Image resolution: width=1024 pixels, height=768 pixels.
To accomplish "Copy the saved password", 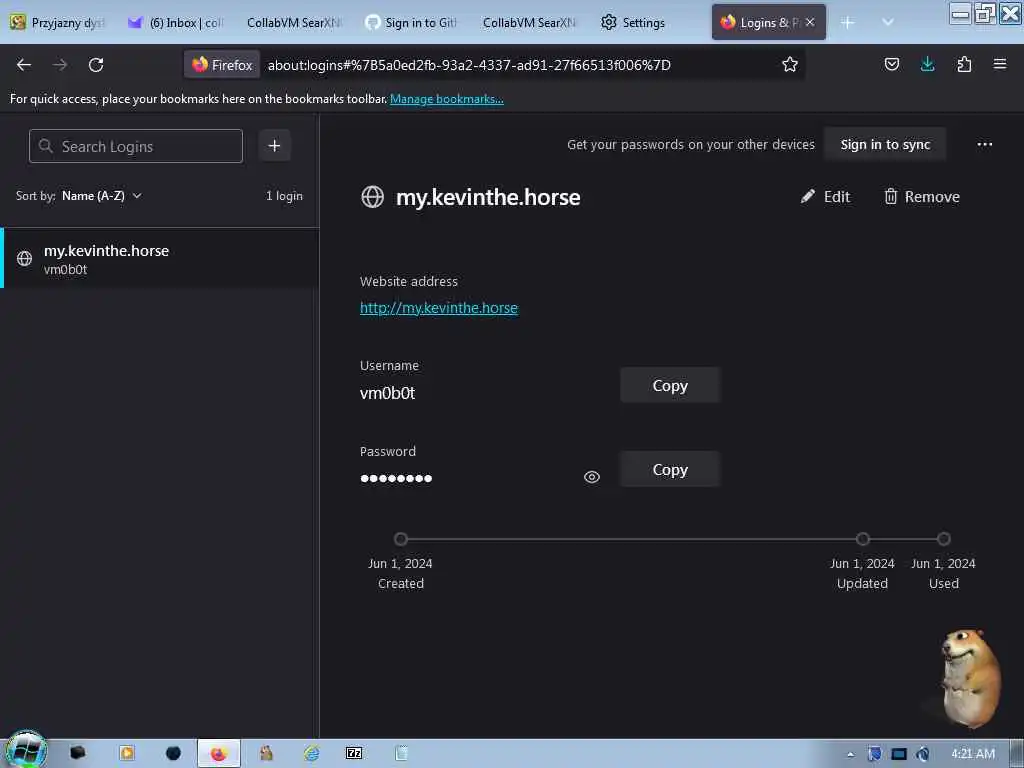I will pos(670,470).
